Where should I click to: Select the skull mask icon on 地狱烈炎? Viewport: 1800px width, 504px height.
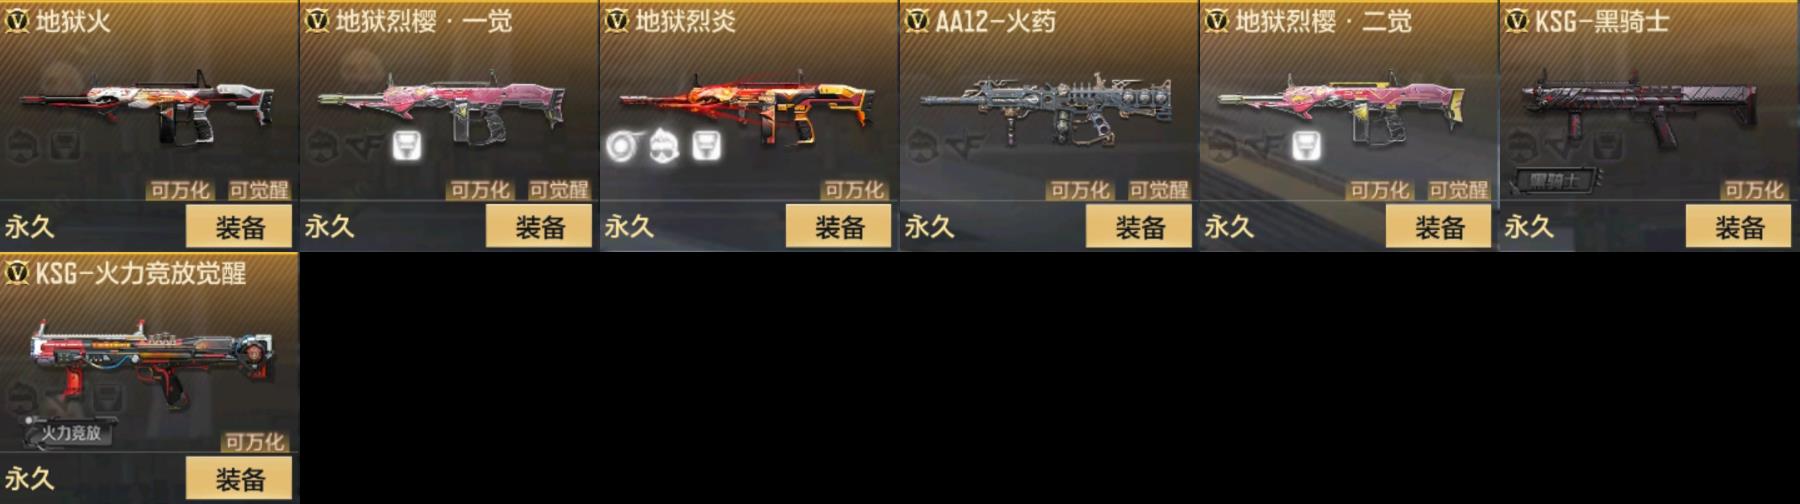pos(664,147)
